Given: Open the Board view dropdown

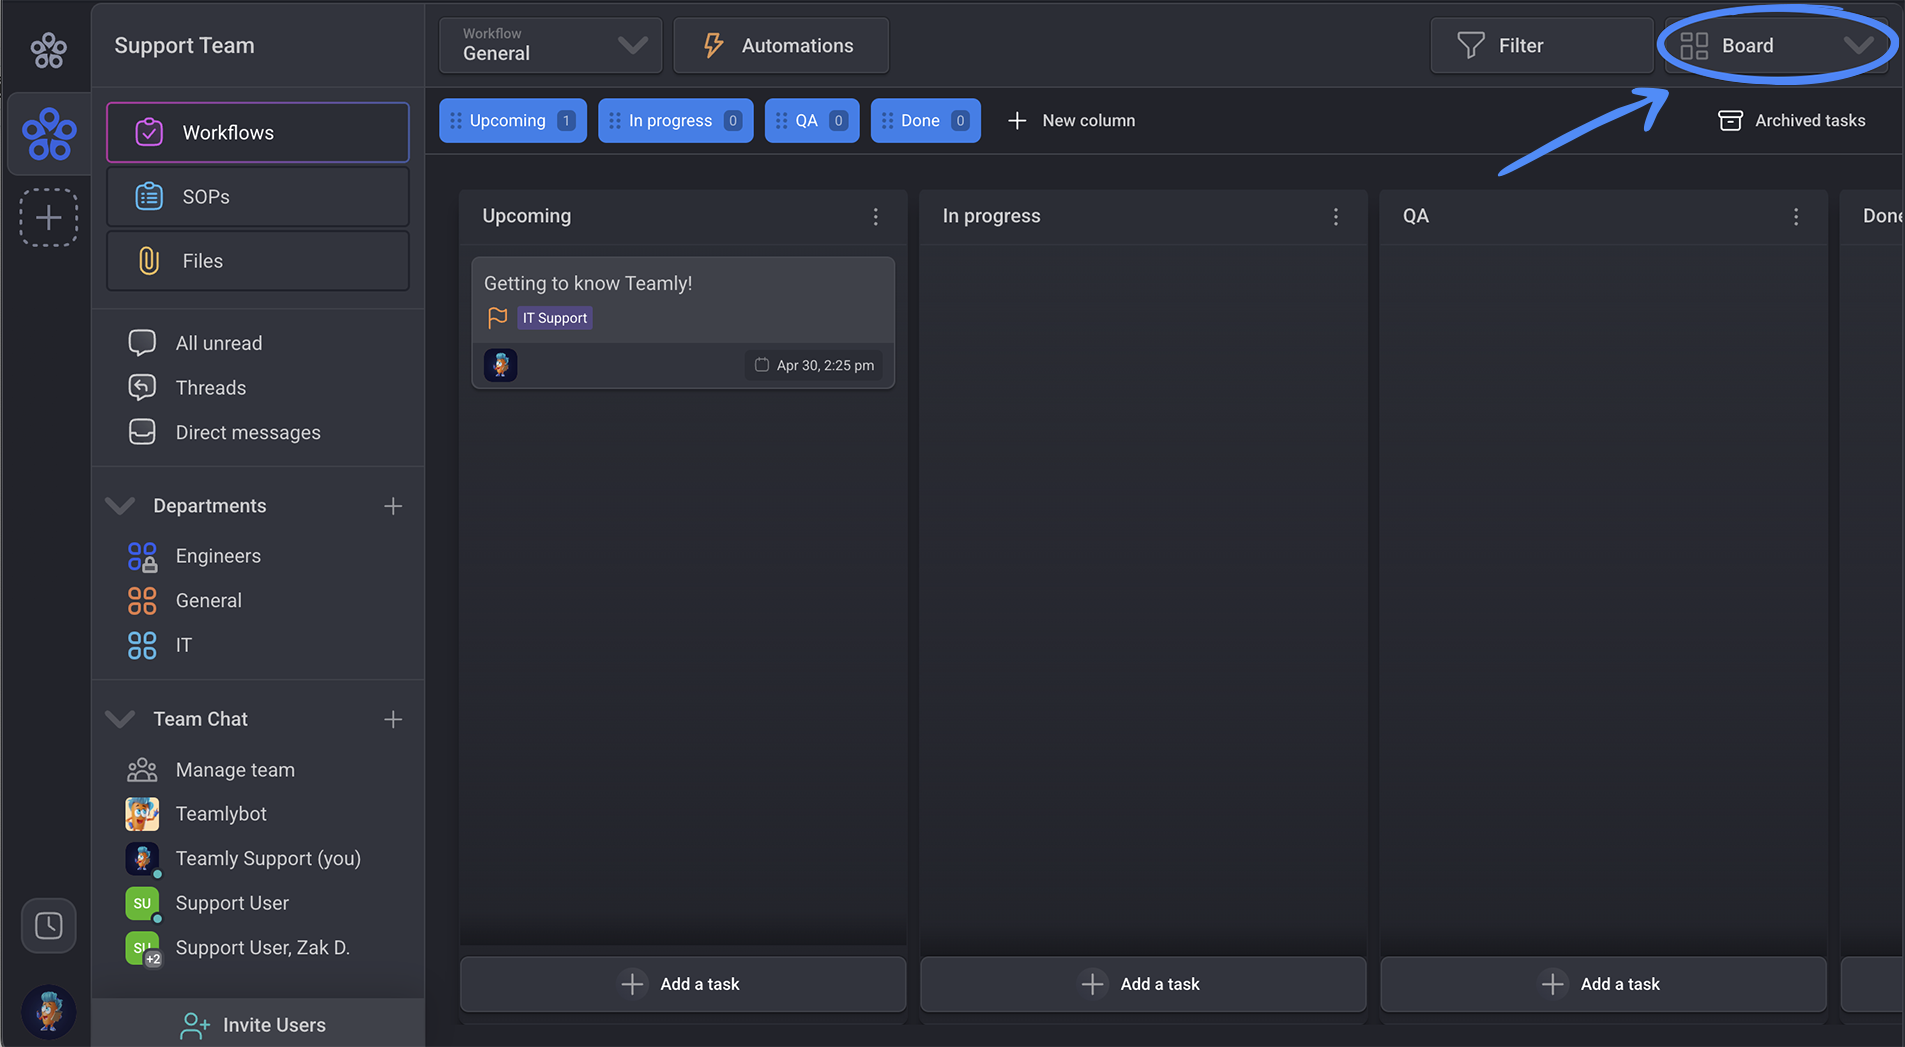Looking at the screenshot, I should pos(1776,45).
